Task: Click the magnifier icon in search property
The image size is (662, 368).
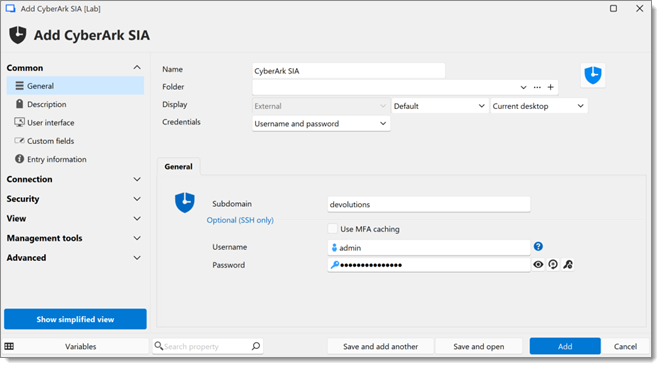Action: click(256, 346)
